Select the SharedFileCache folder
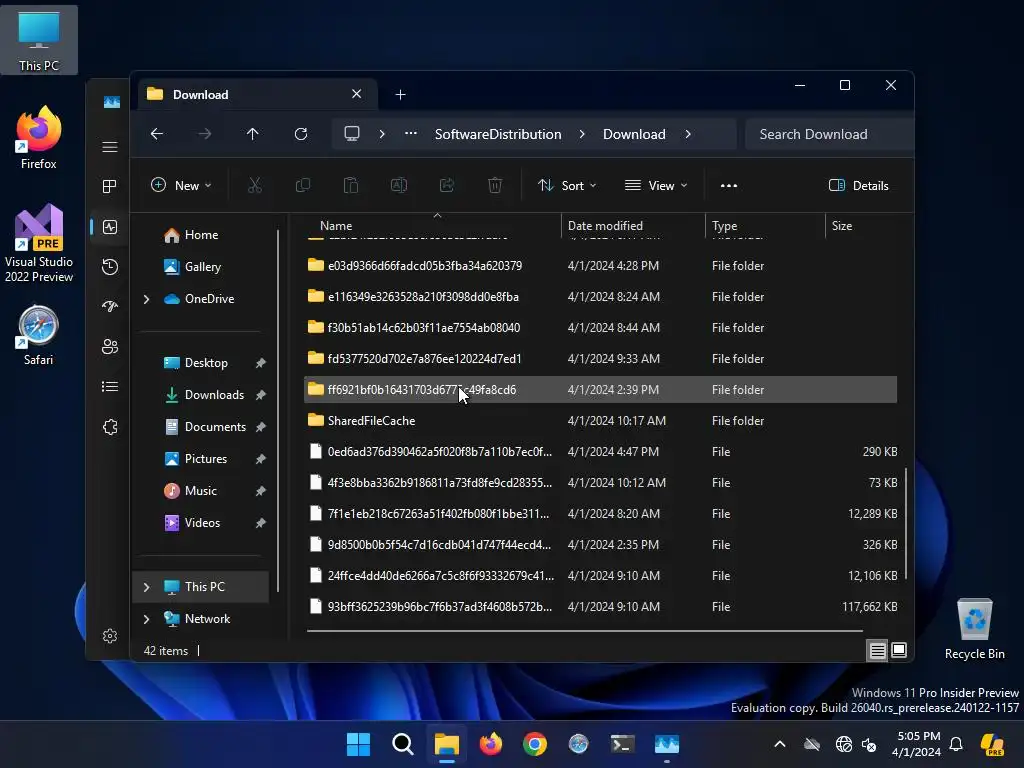 [600, 421]
